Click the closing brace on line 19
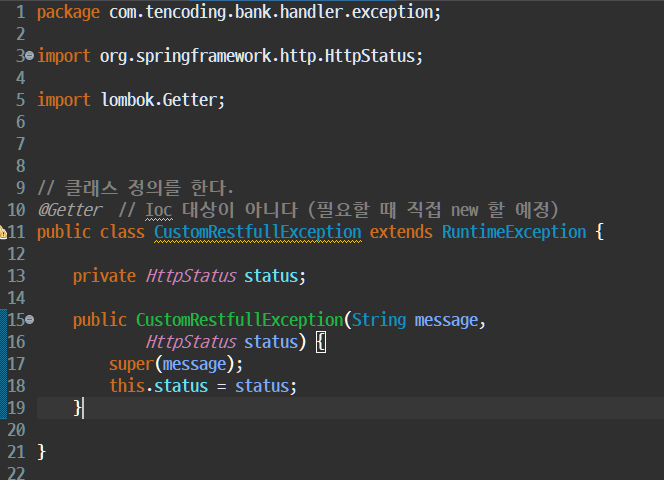 pyautogui.click(x=77, y=408)
